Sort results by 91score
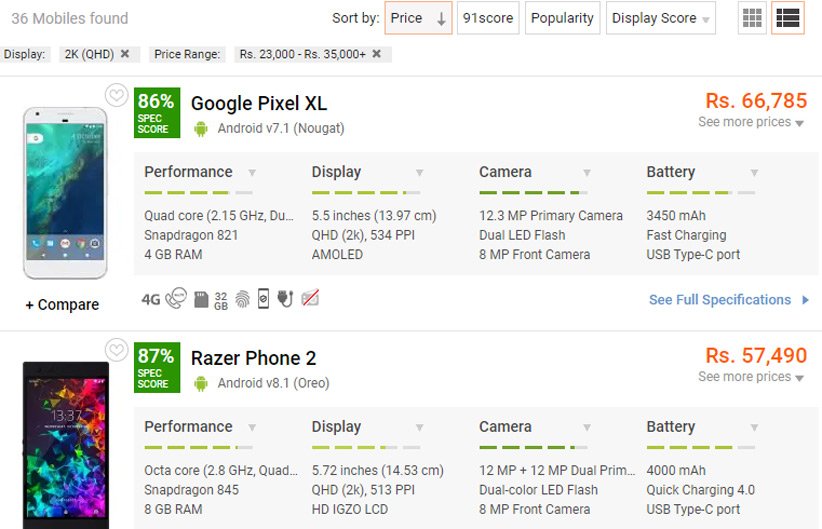 (488, 18)
